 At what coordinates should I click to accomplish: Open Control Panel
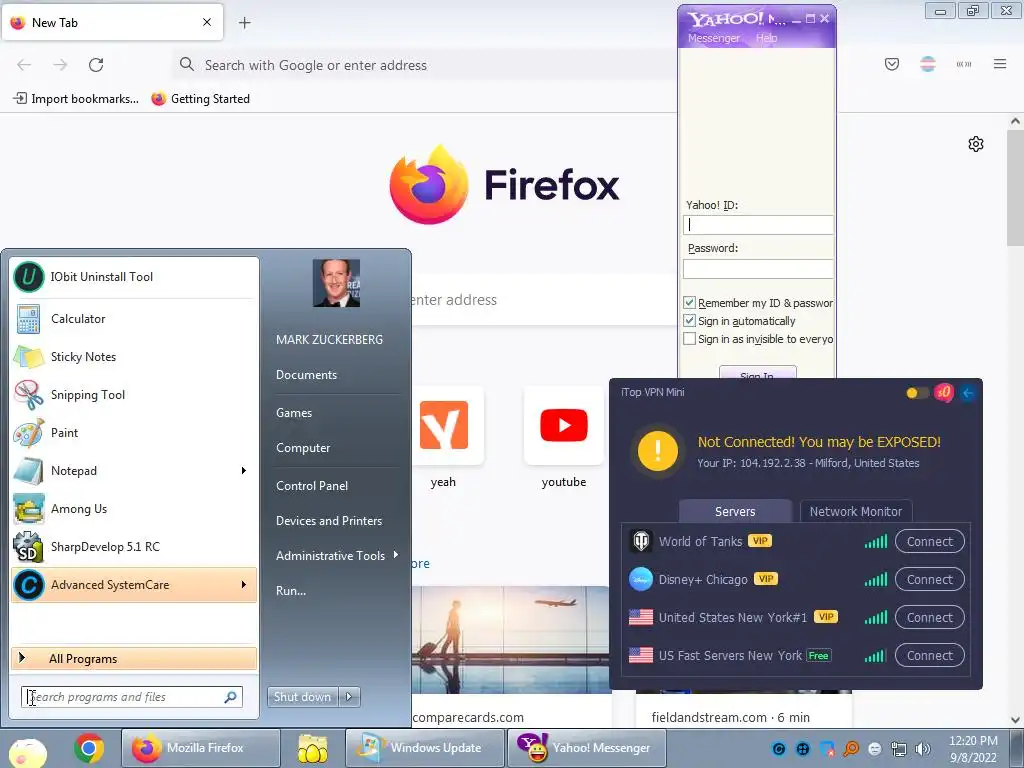[x=312, y=486]
